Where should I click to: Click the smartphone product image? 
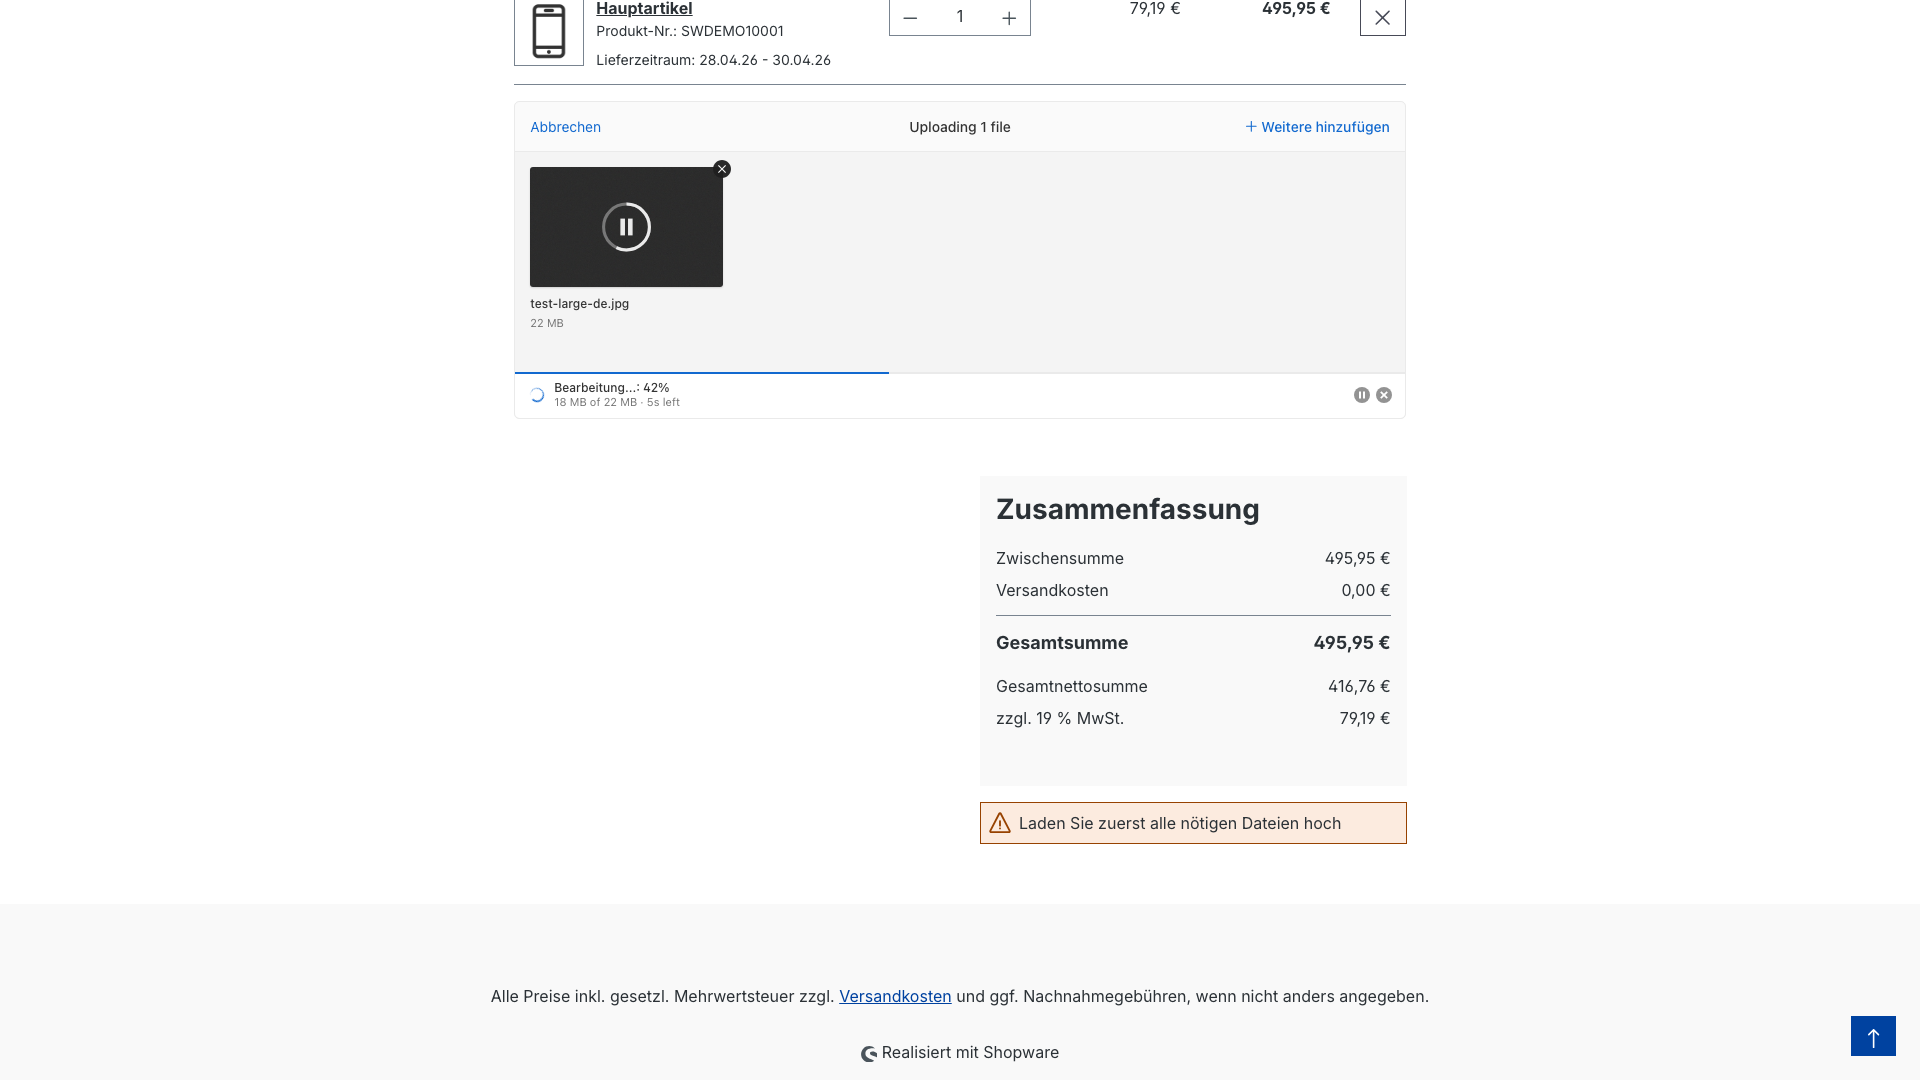(x=549, y=31)
